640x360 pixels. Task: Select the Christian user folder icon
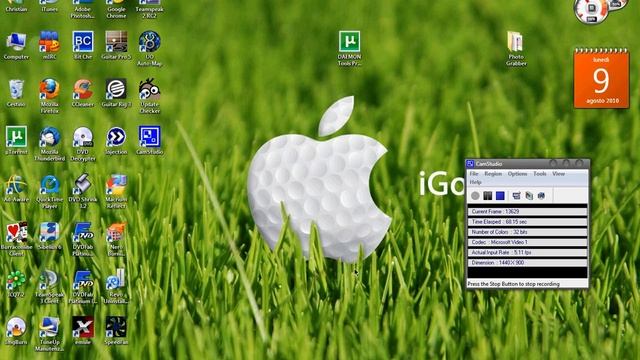pos(16,6)
